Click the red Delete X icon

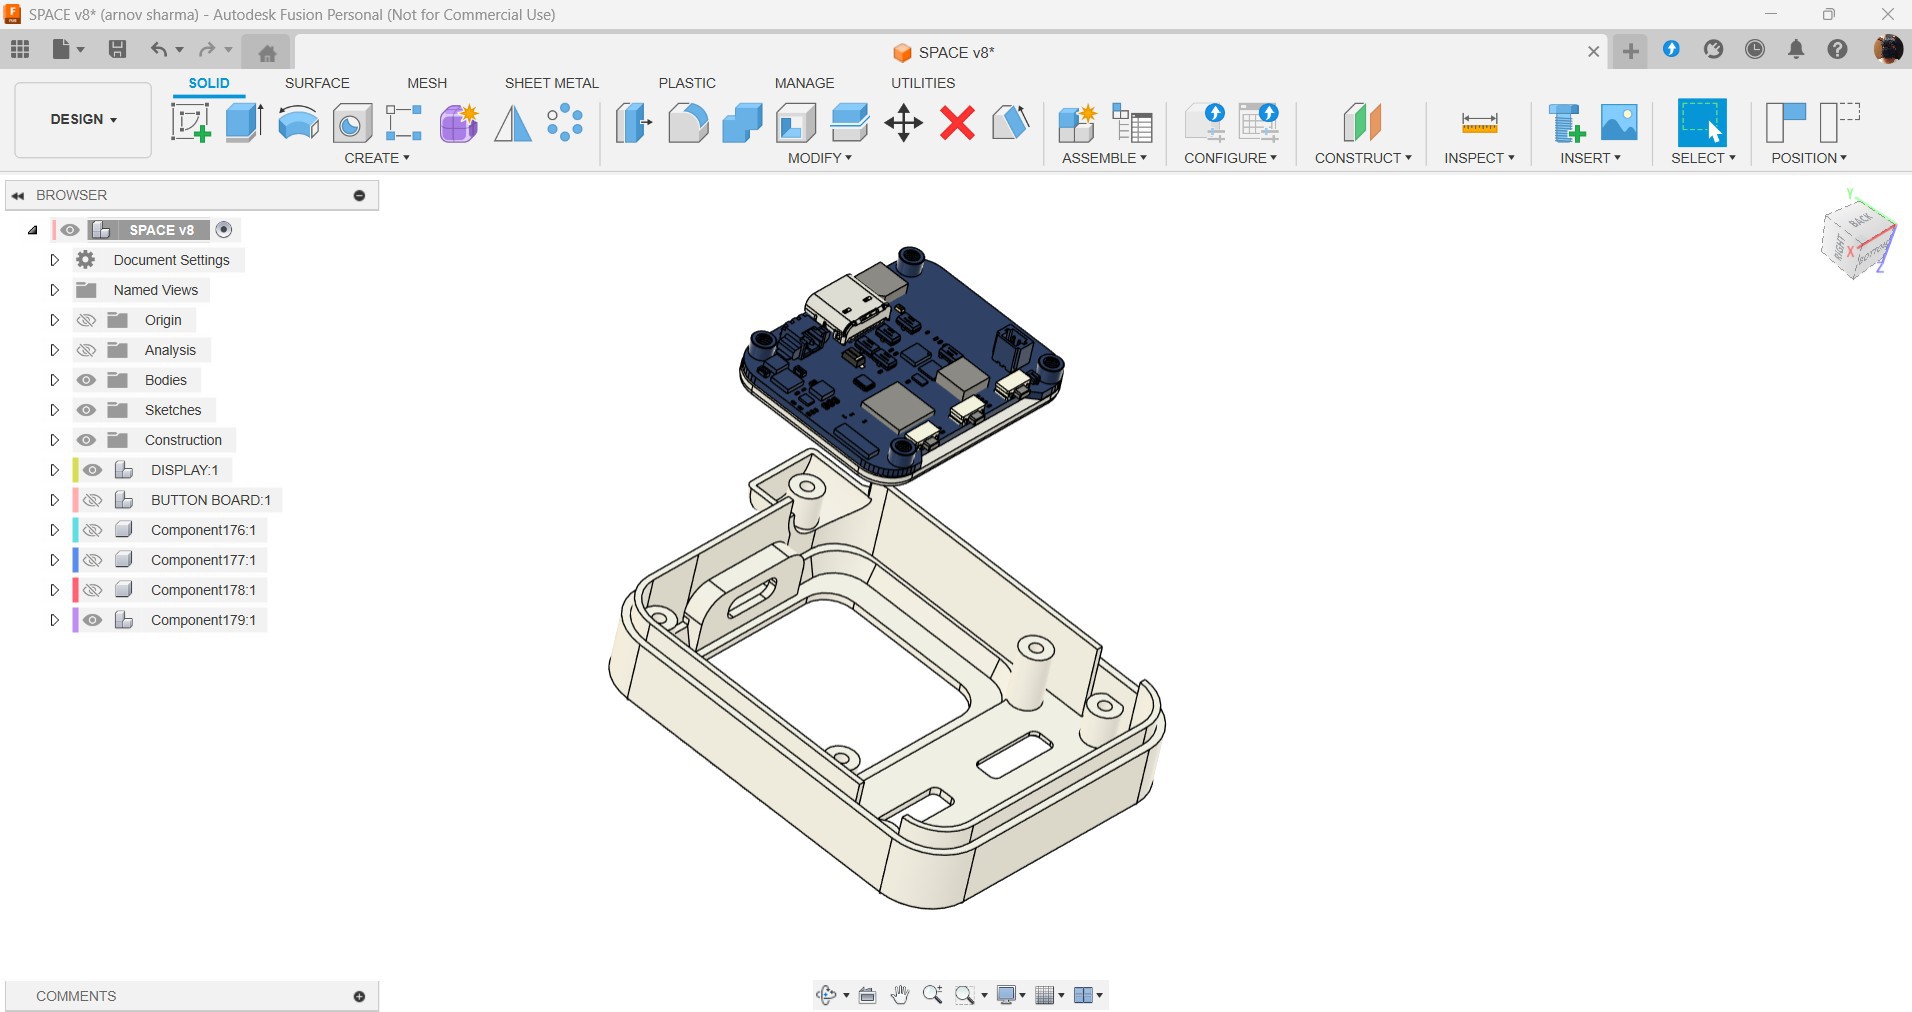click(957, 123)
